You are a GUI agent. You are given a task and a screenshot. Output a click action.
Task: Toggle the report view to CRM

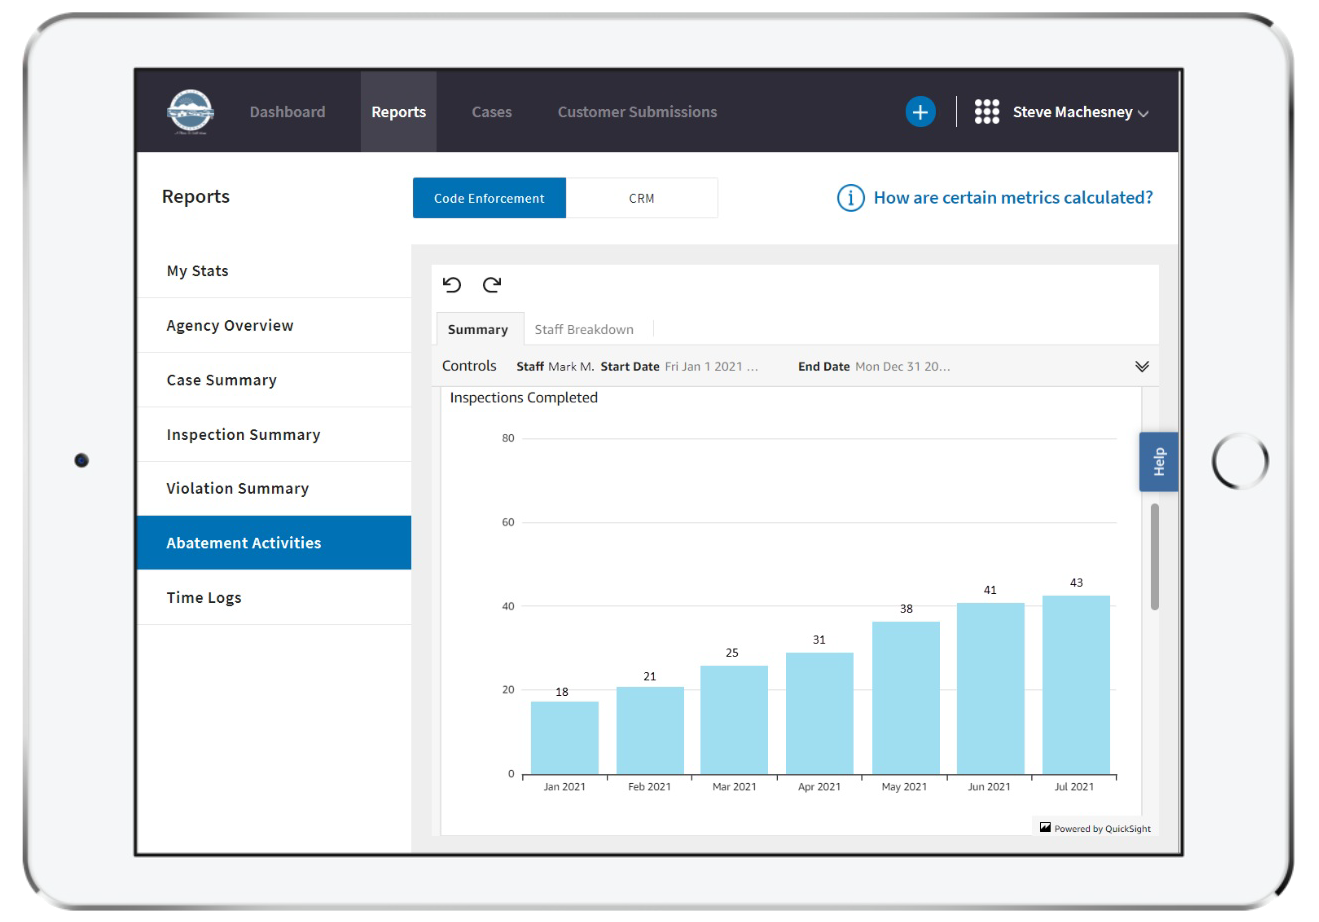[x=642, y=197]
